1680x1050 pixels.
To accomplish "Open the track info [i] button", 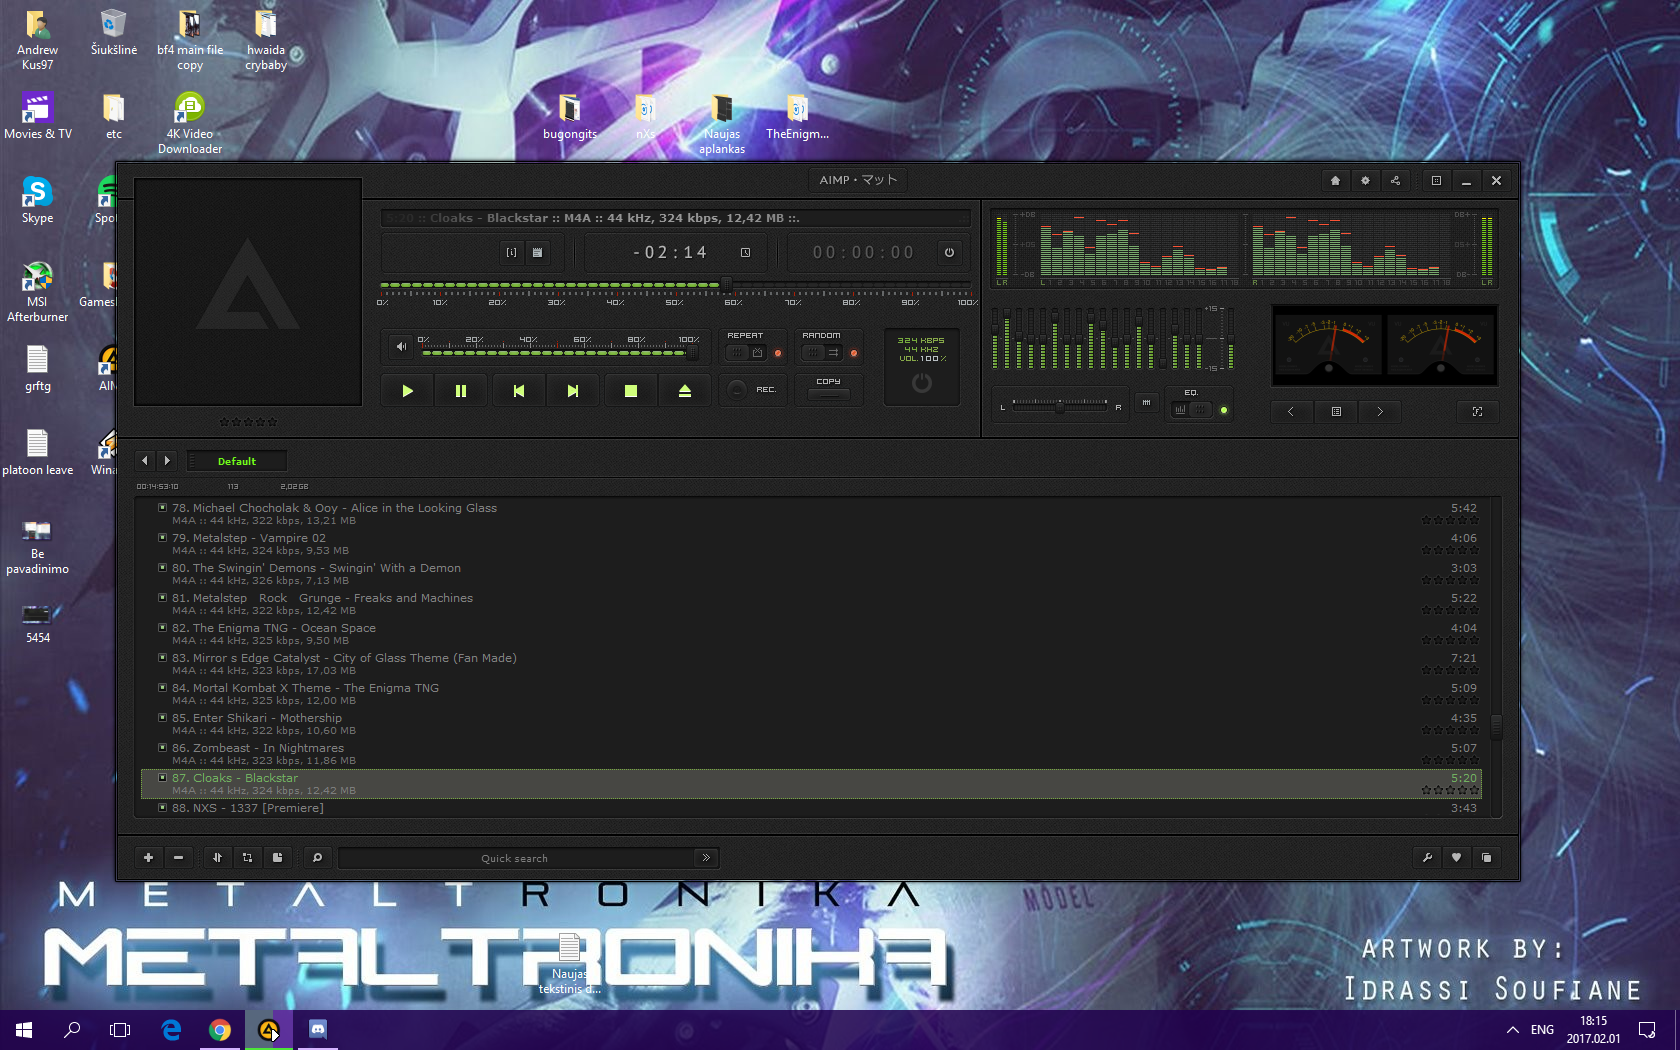I will tap(511, 253).
